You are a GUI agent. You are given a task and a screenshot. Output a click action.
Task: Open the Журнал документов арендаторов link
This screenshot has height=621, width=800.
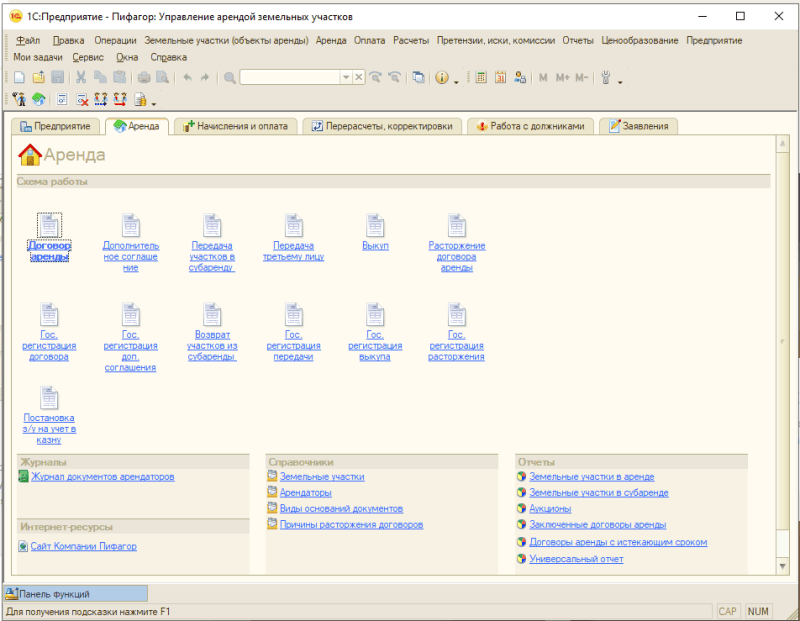pos(102,477)
